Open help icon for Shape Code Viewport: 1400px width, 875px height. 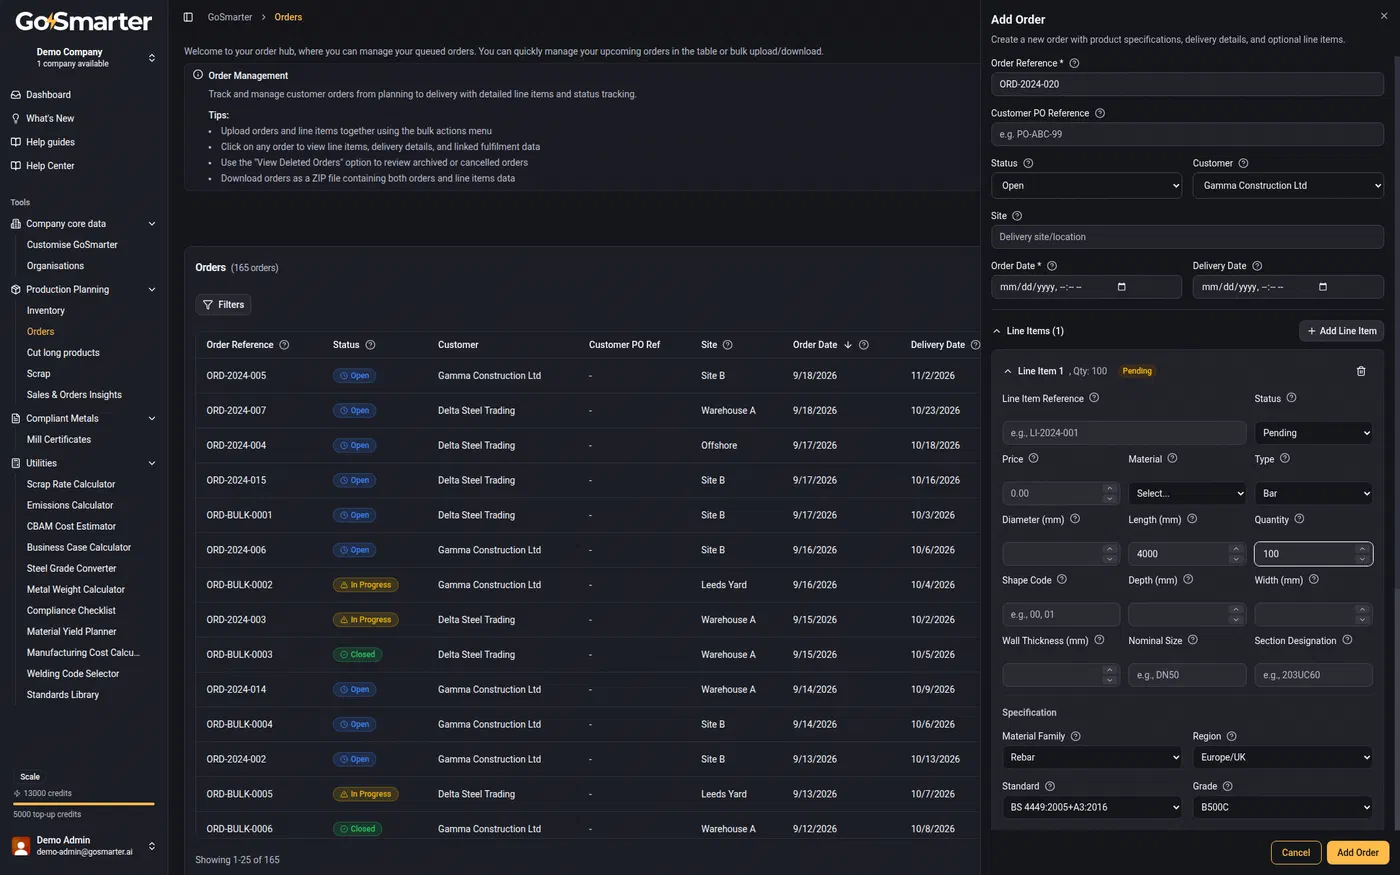click(1062, 579)
